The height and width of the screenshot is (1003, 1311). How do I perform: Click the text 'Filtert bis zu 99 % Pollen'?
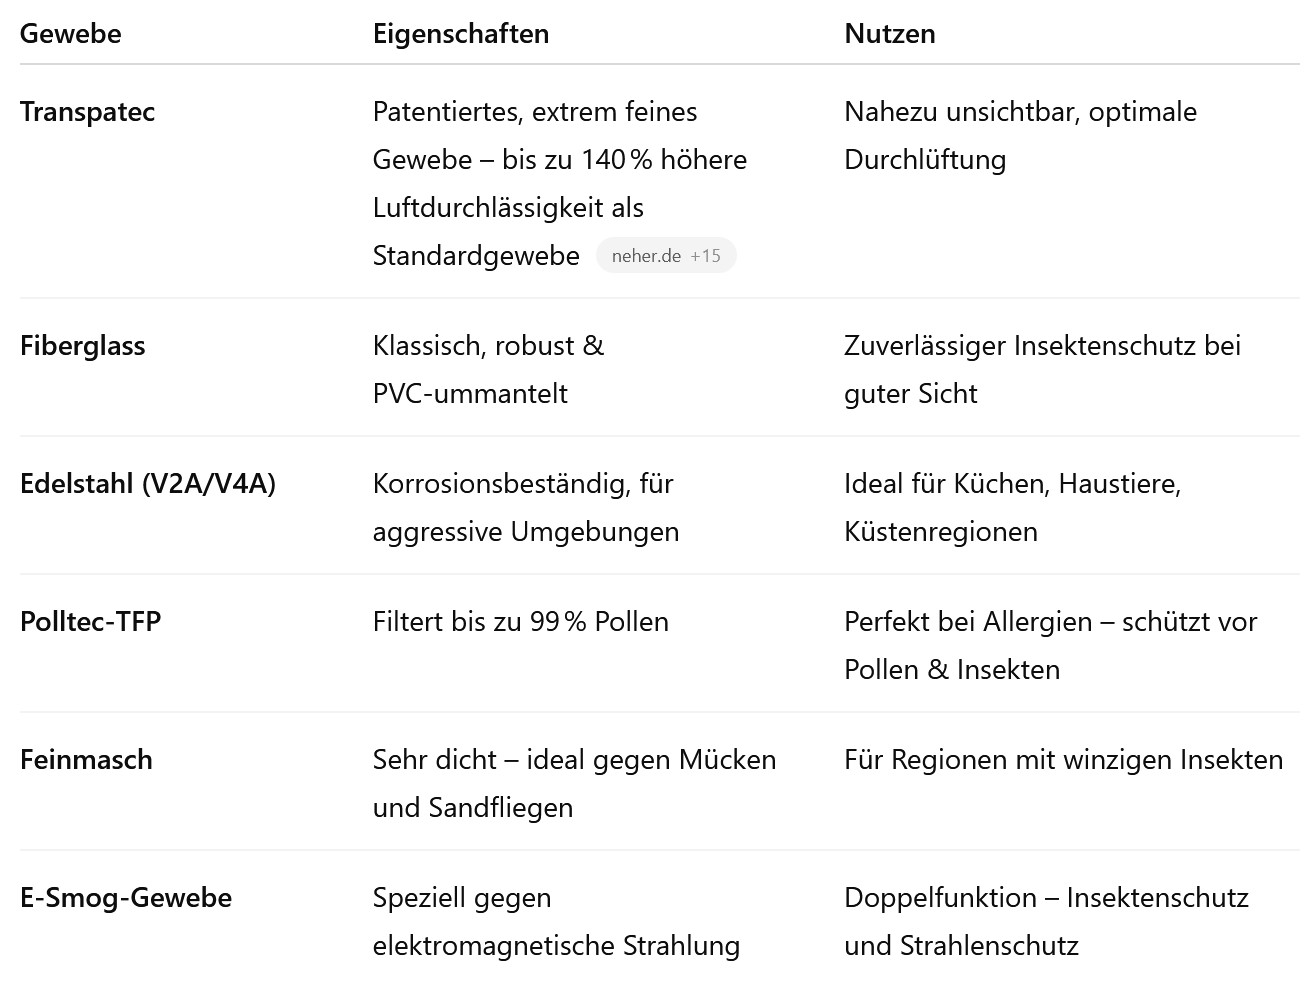pos(521,622)
